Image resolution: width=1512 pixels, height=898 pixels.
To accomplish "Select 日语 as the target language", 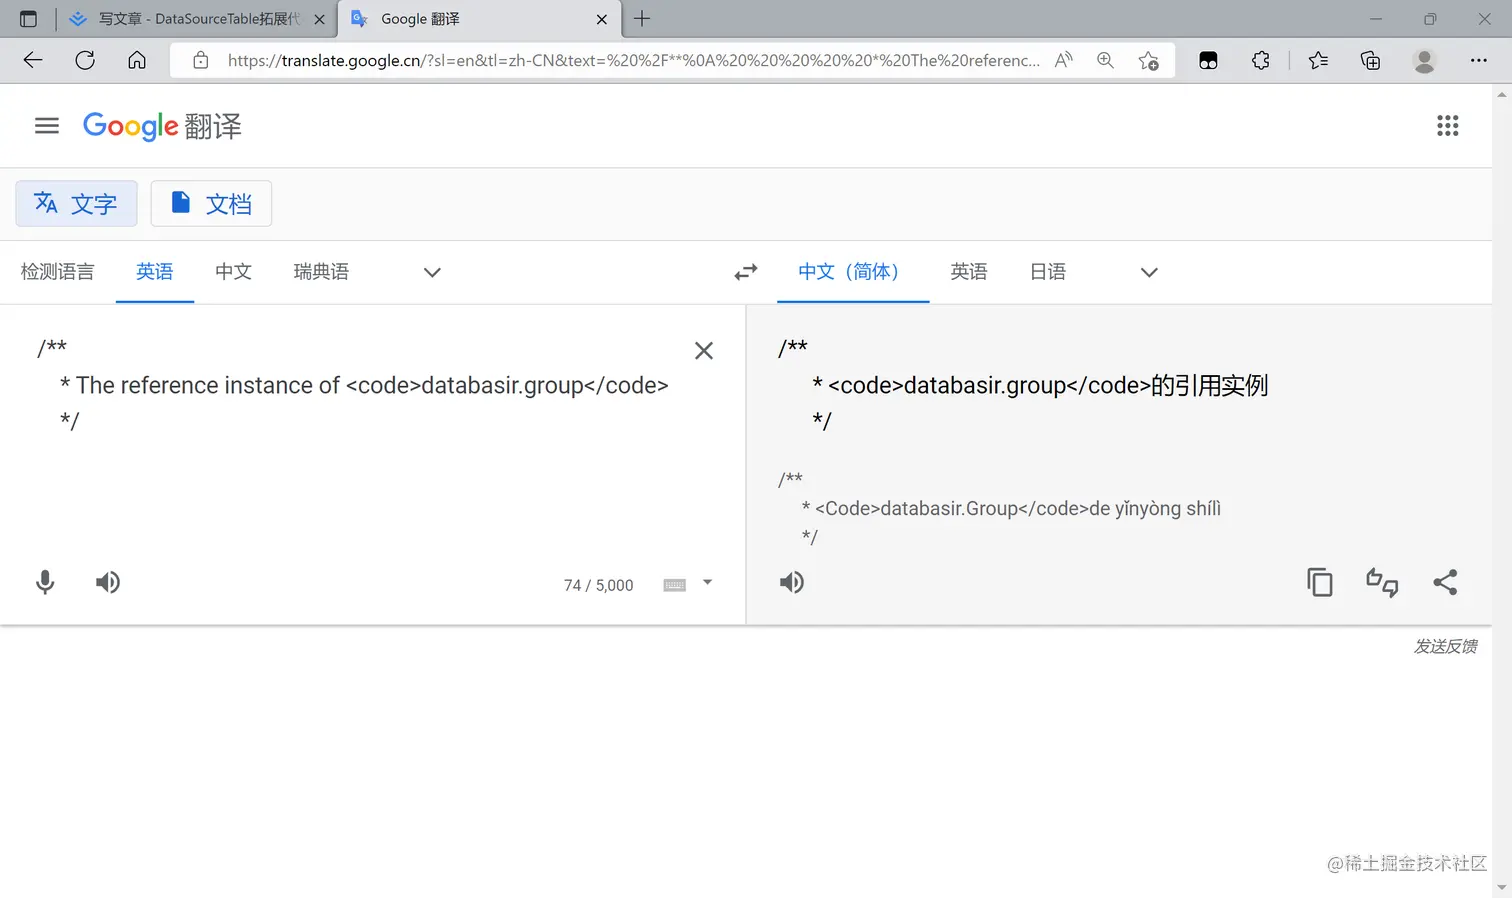I will pos(1048,272).
